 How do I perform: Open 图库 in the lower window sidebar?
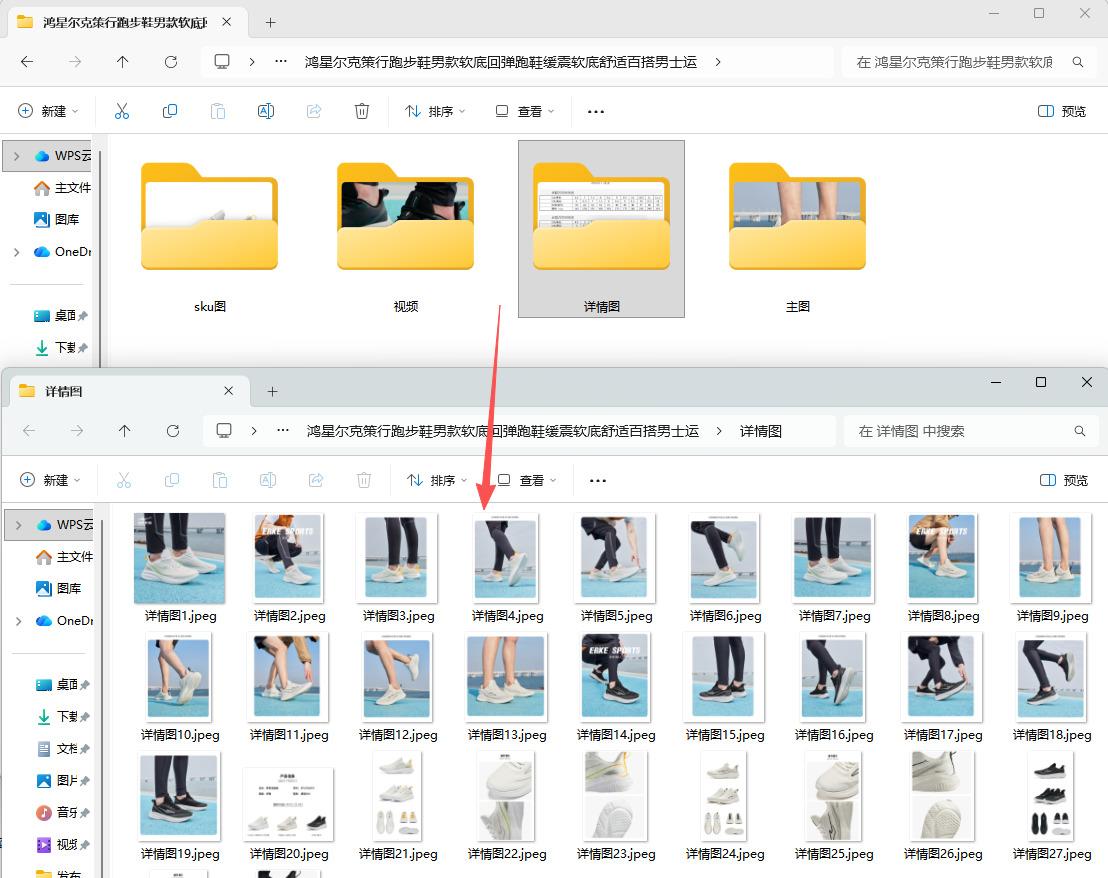59,588
